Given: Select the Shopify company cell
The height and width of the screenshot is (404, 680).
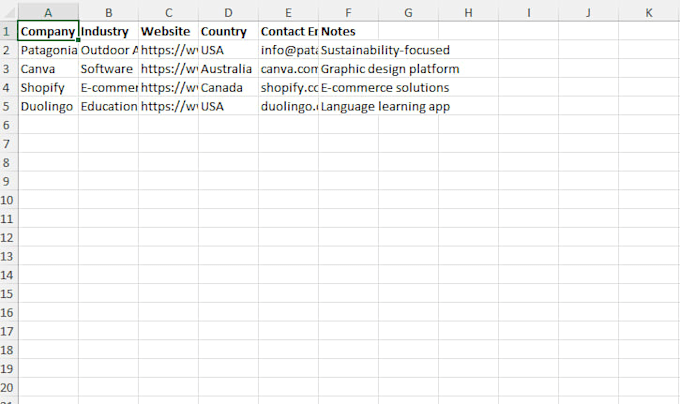Looking at the screenshot, I should click(x=48, y=87).
